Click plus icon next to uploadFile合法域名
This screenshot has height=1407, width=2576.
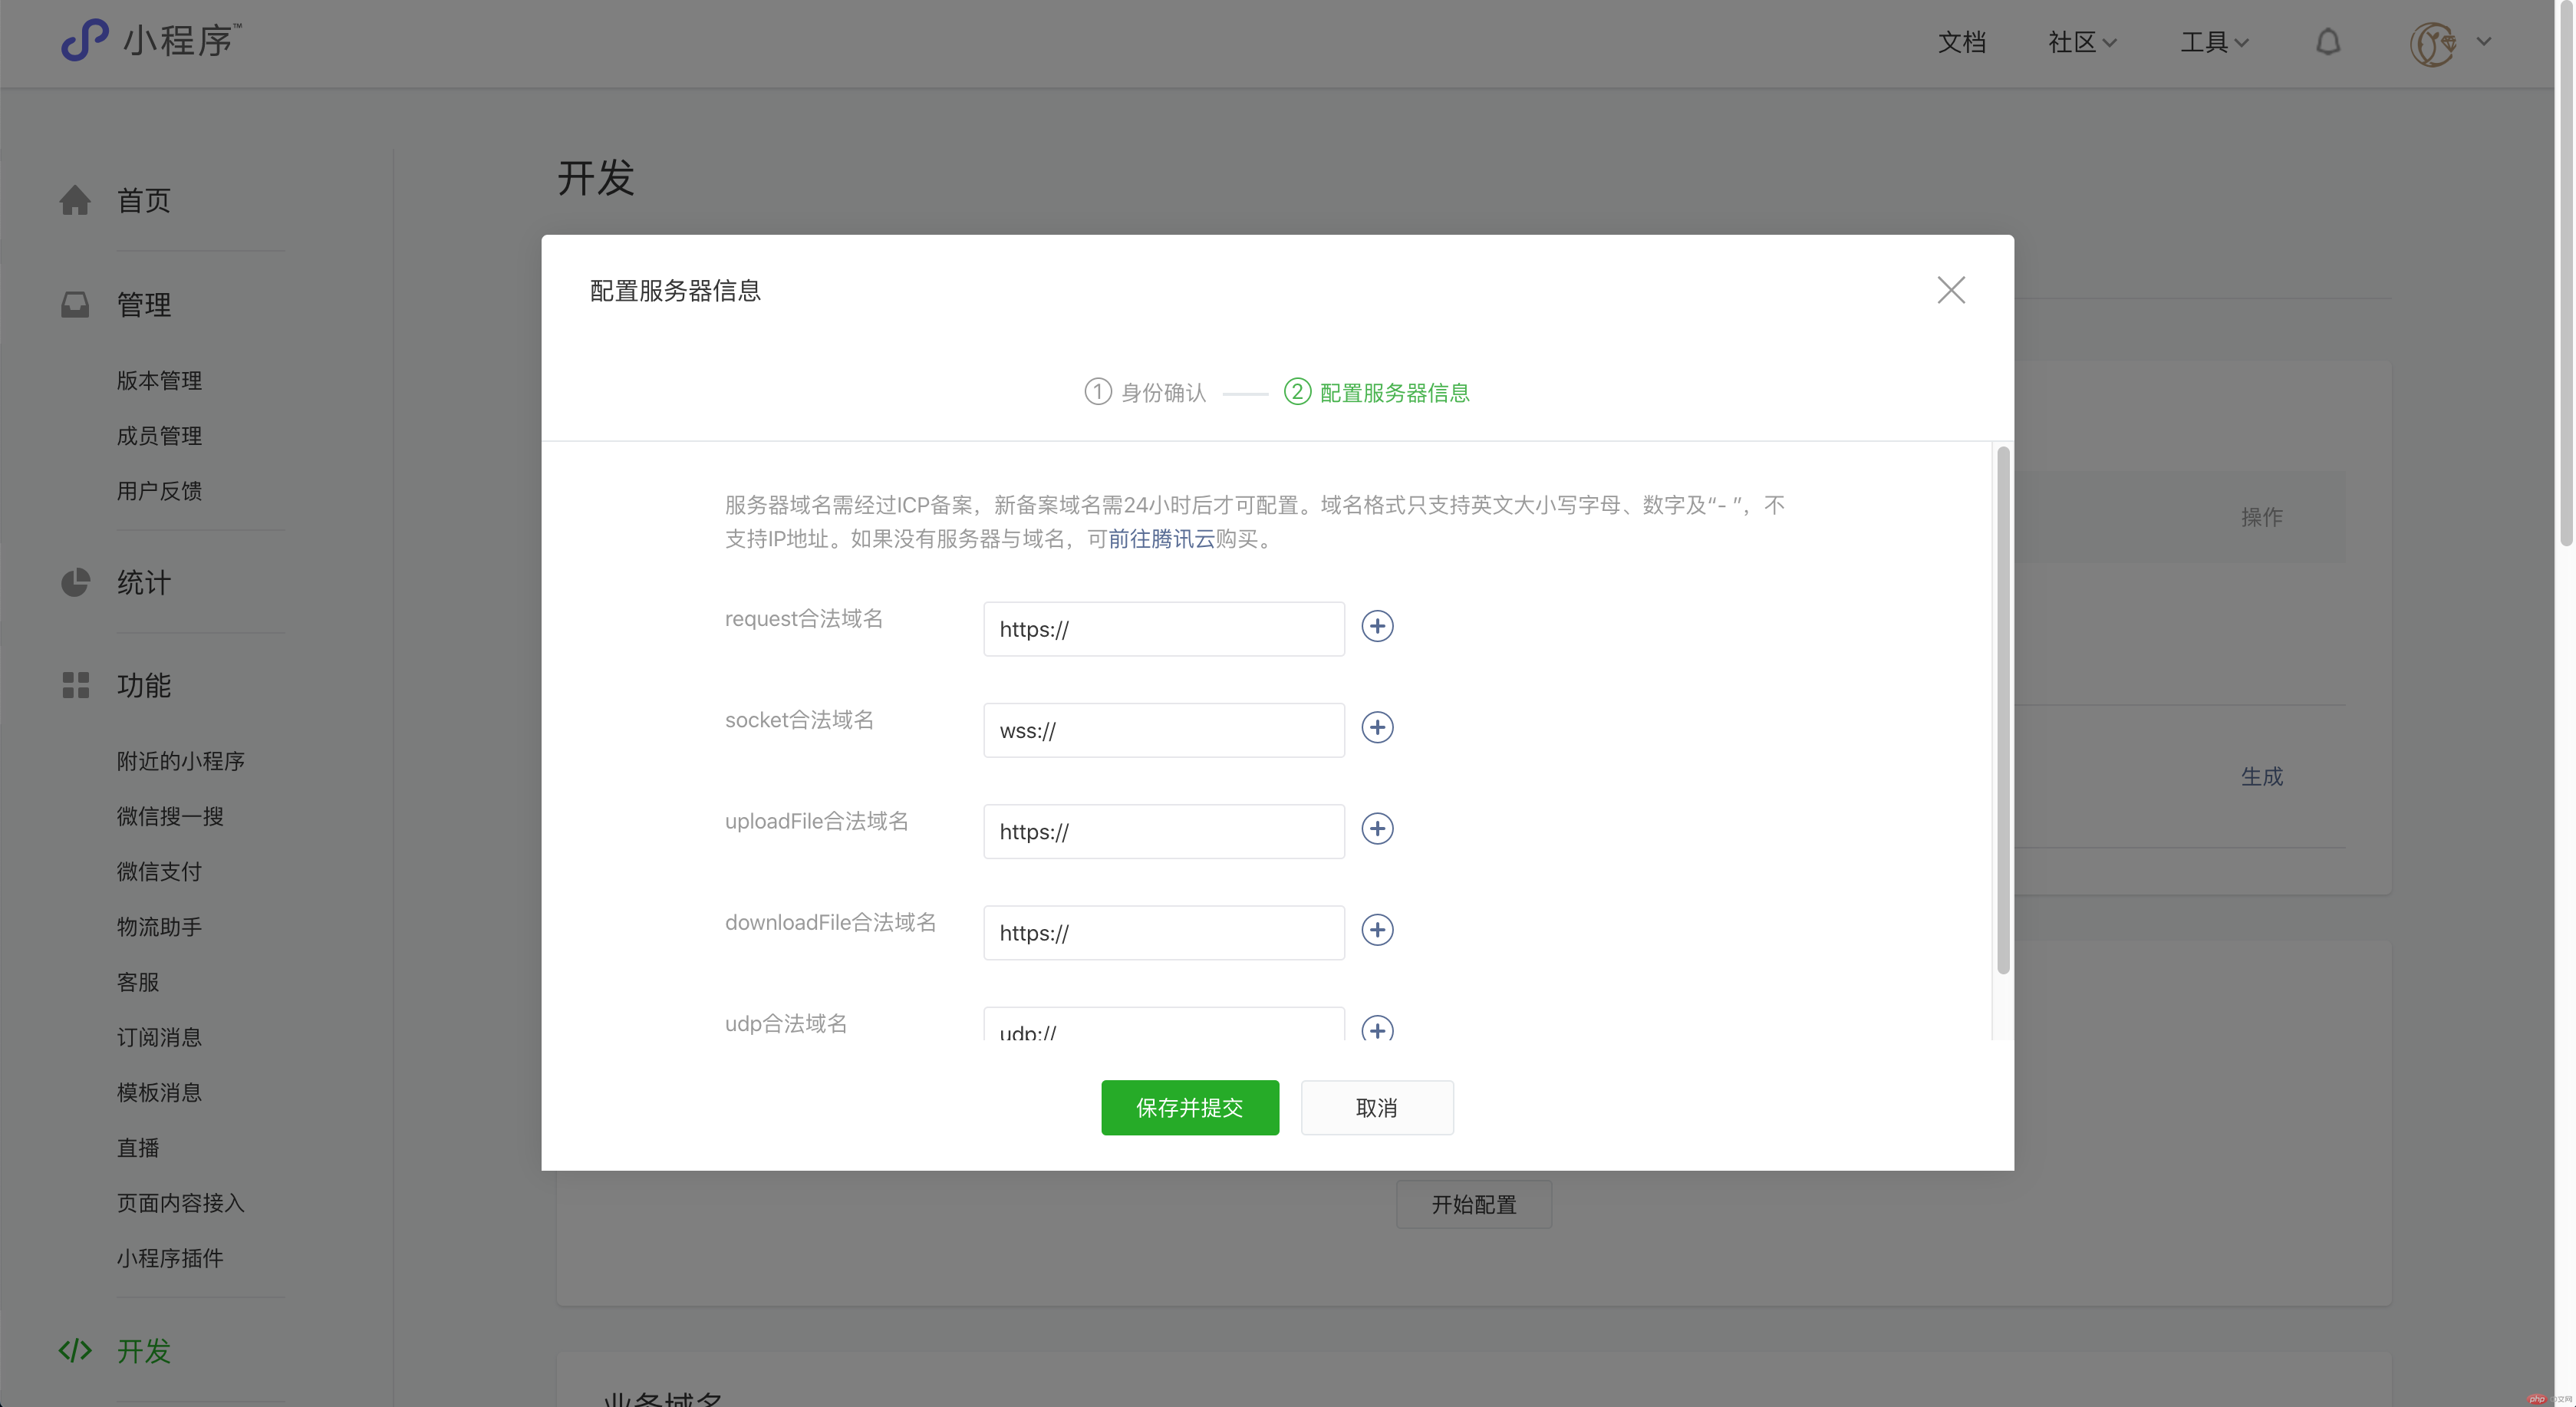coord(1377,828)
